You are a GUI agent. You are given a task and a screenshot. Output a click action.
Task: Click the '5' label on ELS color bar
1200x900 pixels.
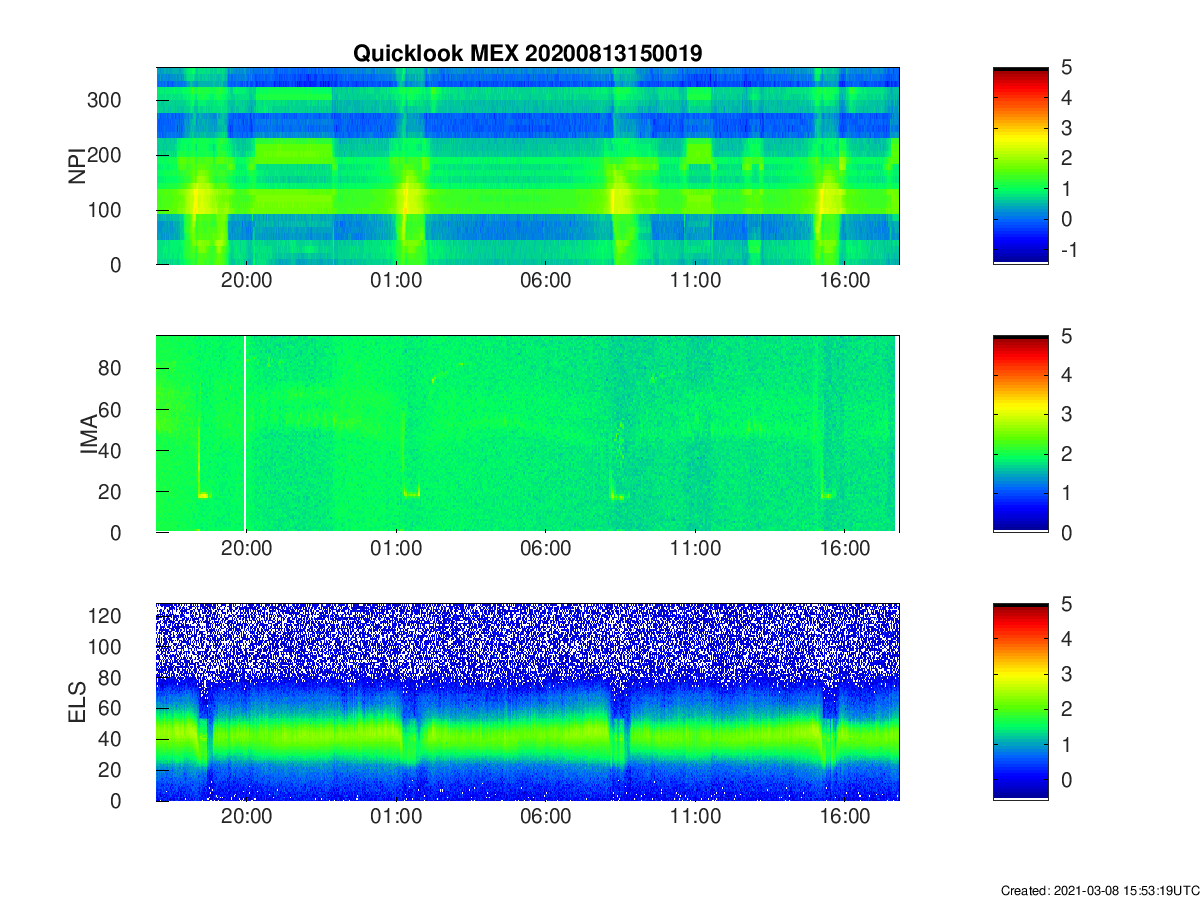point(1066,604)
